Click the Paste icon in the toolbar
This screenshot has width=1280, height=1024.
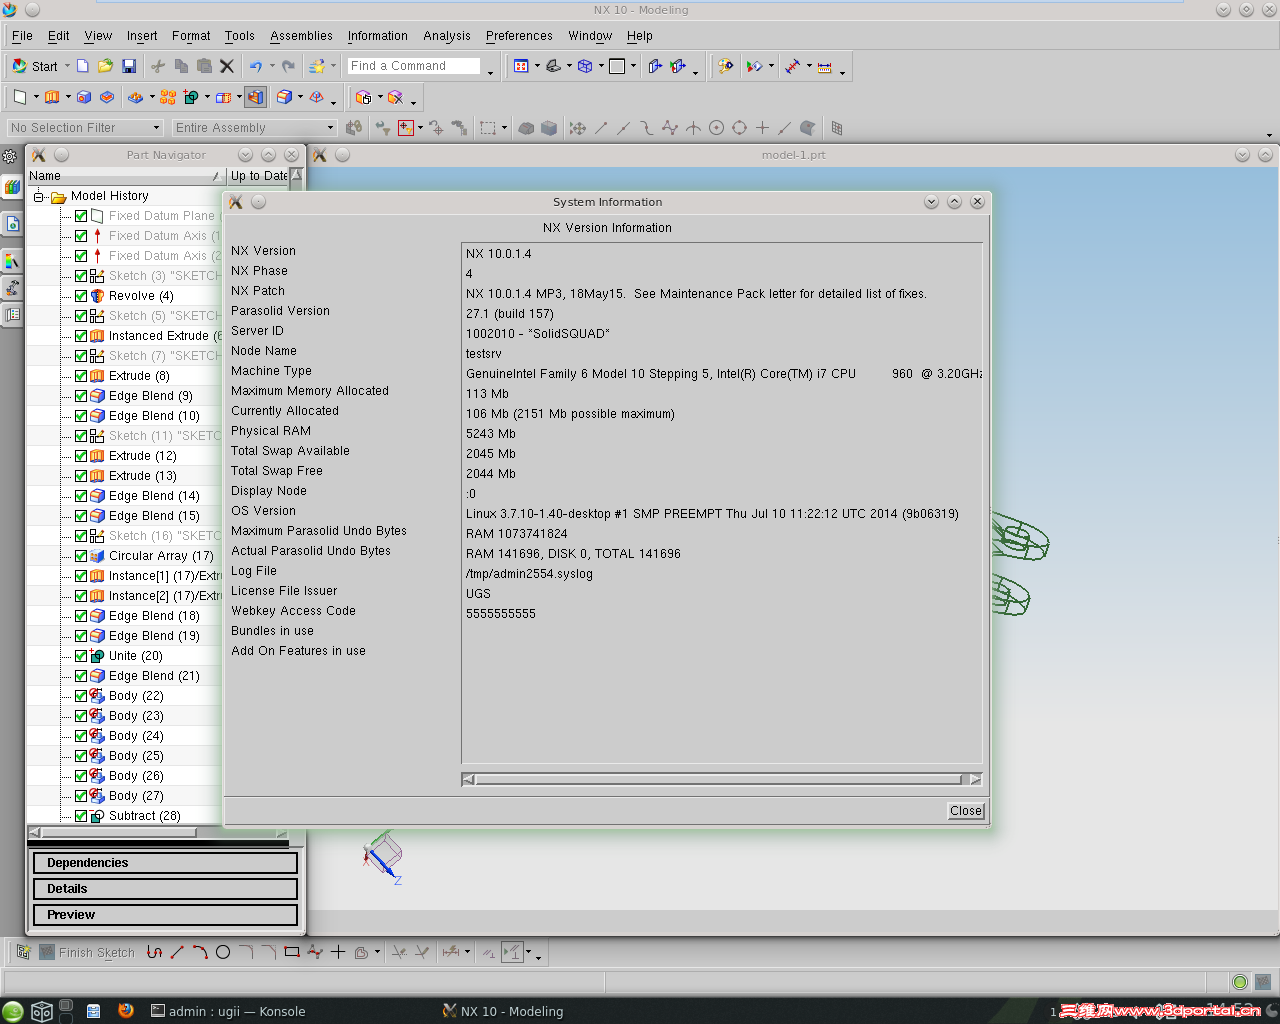tap(205, 66)
